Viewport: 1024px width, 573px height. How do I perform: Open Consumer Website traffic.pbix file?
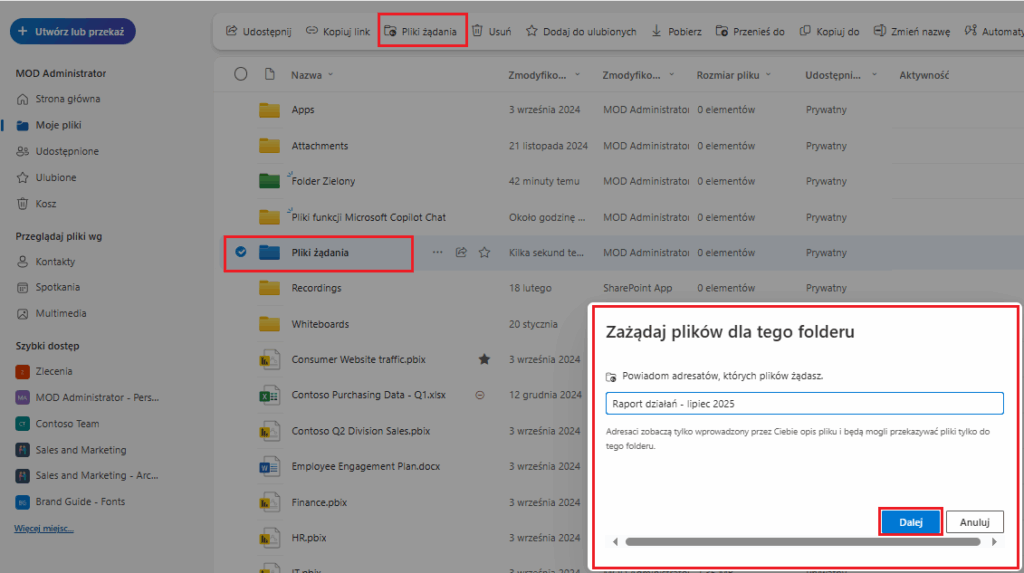tap(359, 359)
